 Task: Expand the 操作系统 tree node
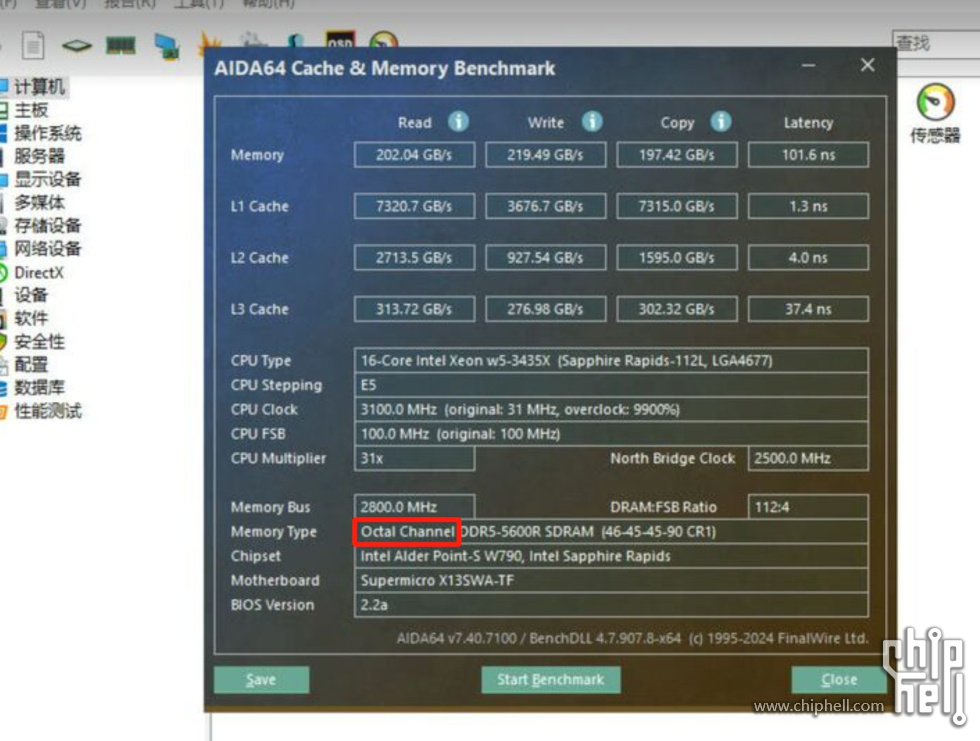(46, 133)
